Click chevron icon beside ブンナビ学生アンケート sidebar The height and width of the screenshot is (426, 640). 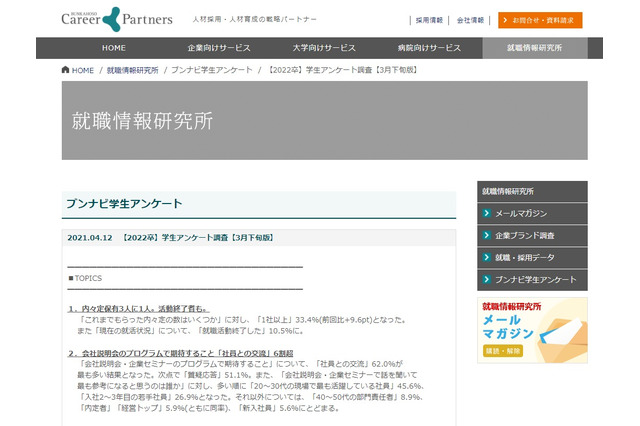486,279
